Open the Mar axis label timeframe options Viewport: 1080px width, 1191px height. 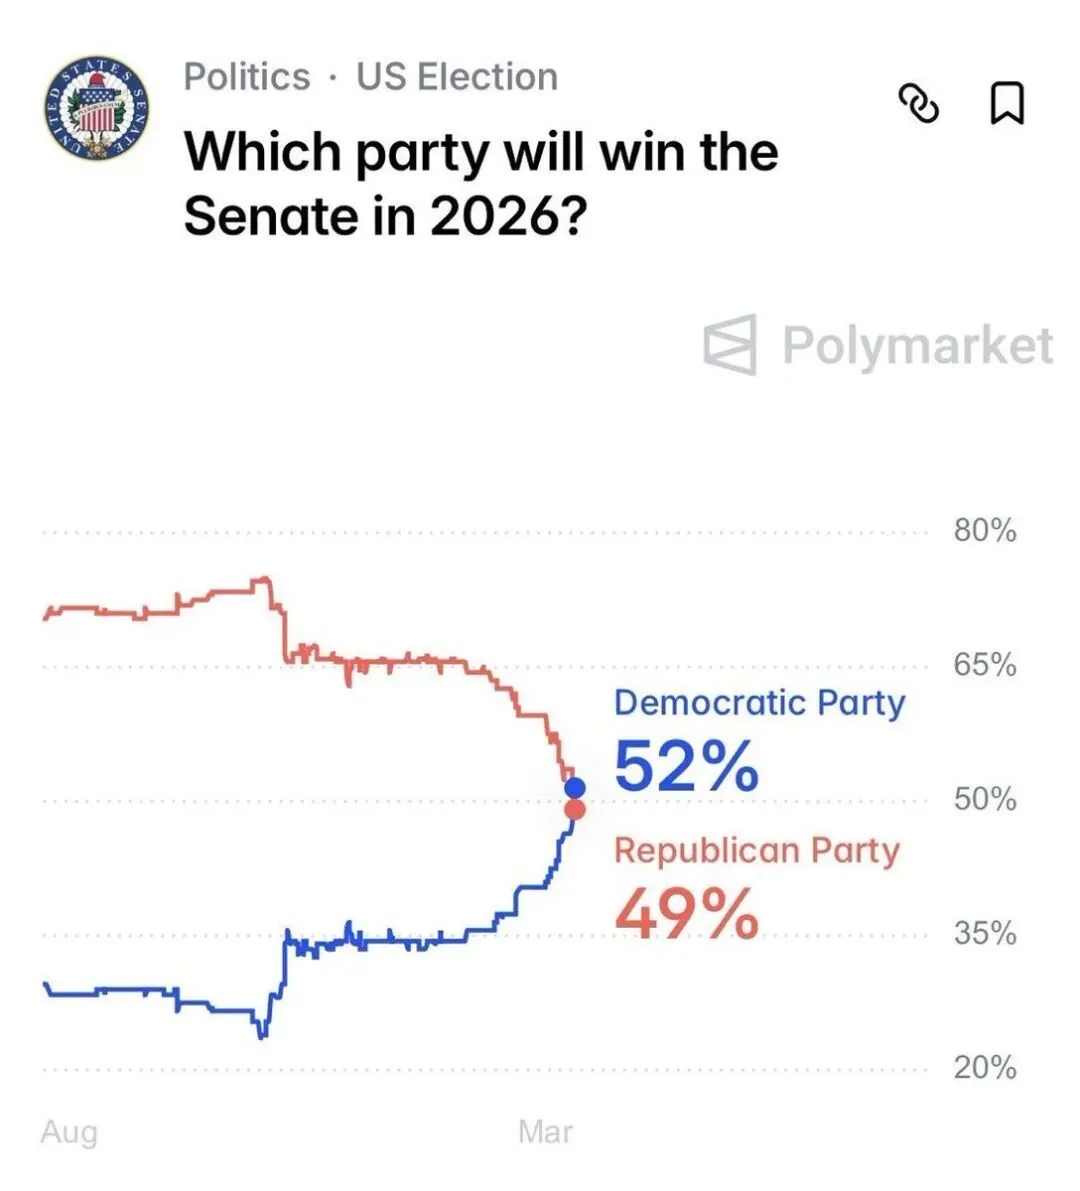545,1131
